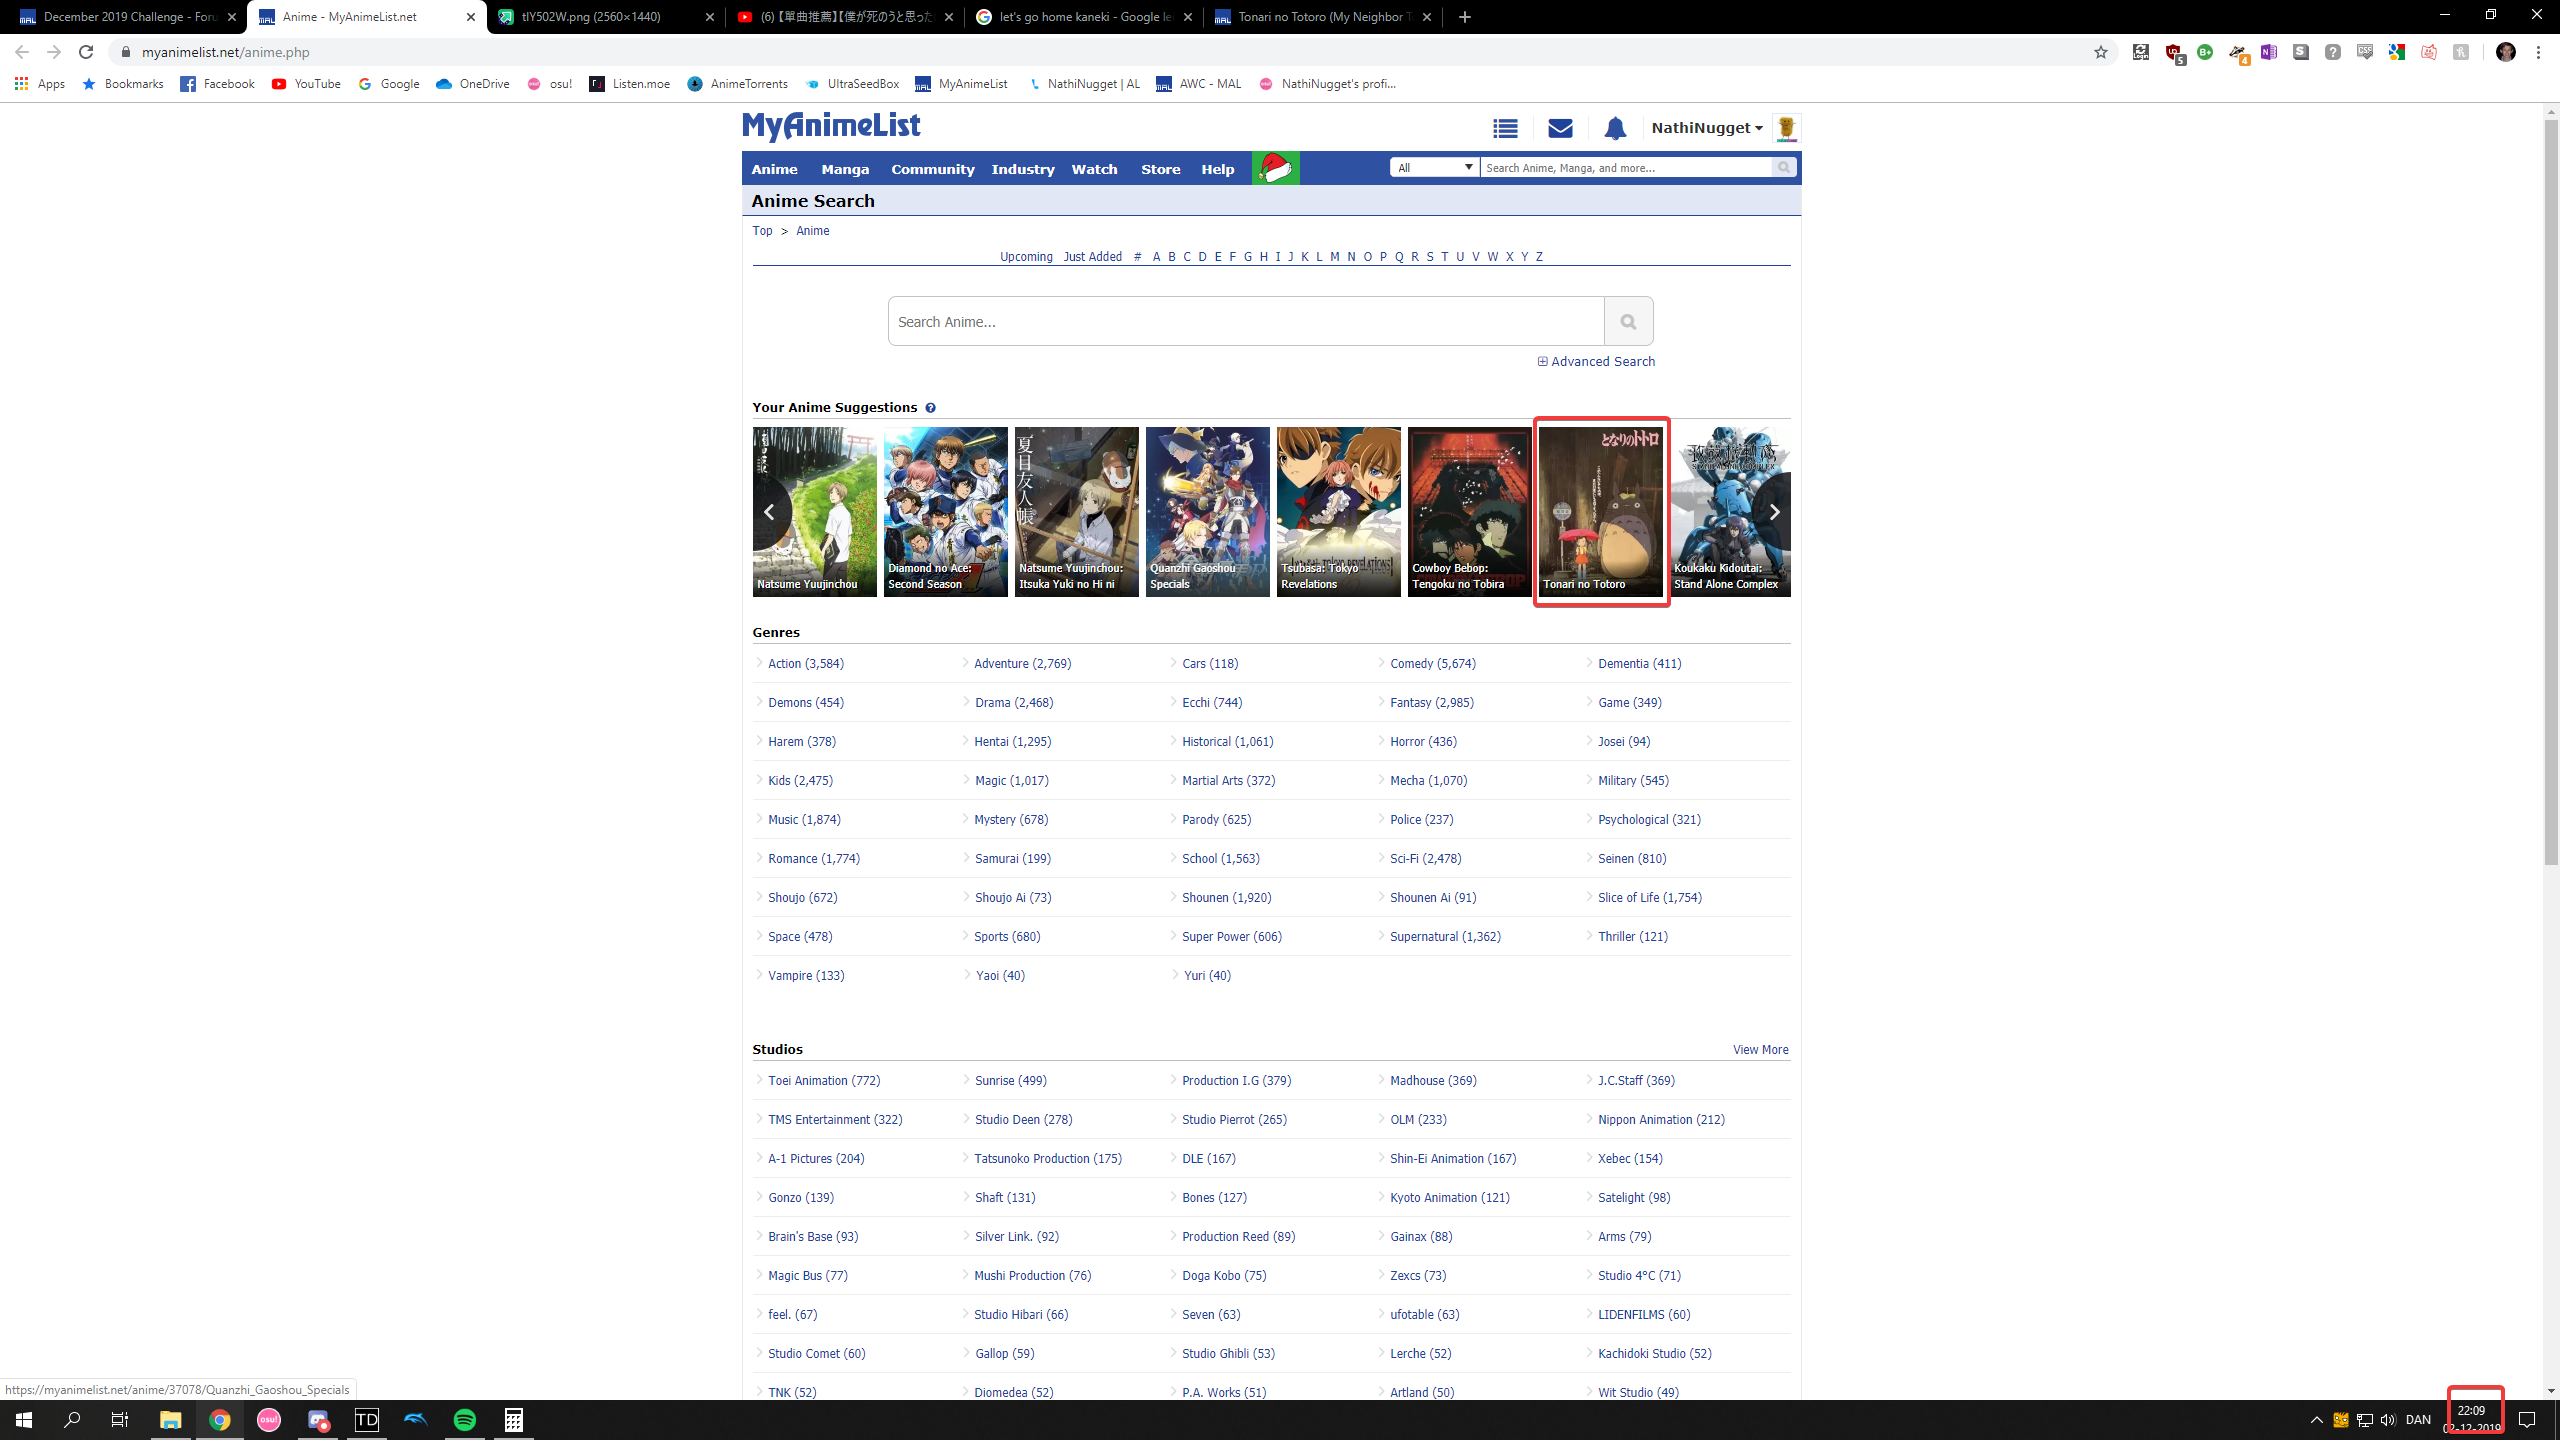Open the osu! app in the taskbar

269,1420
